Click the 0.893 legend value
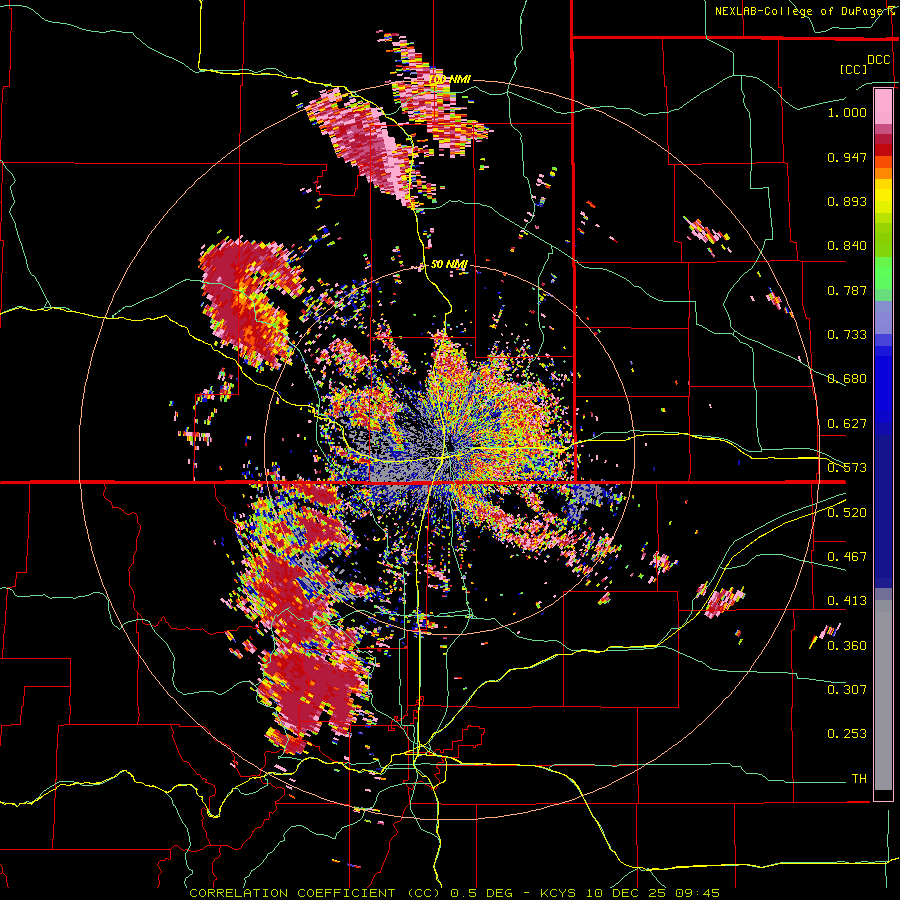Viewport: 900px width, 900px height. click(x=847, y=201)
